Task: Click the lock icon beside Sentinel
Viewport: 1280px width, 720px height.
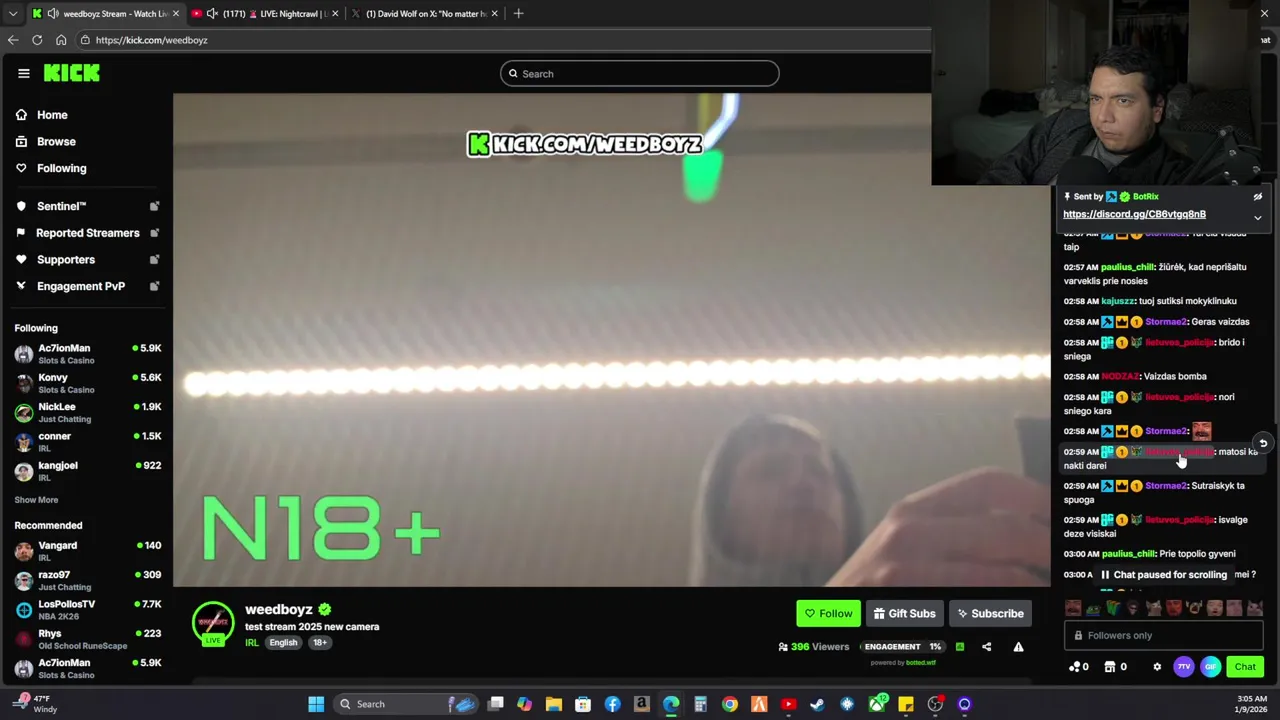Action: (x=154, y=206)
